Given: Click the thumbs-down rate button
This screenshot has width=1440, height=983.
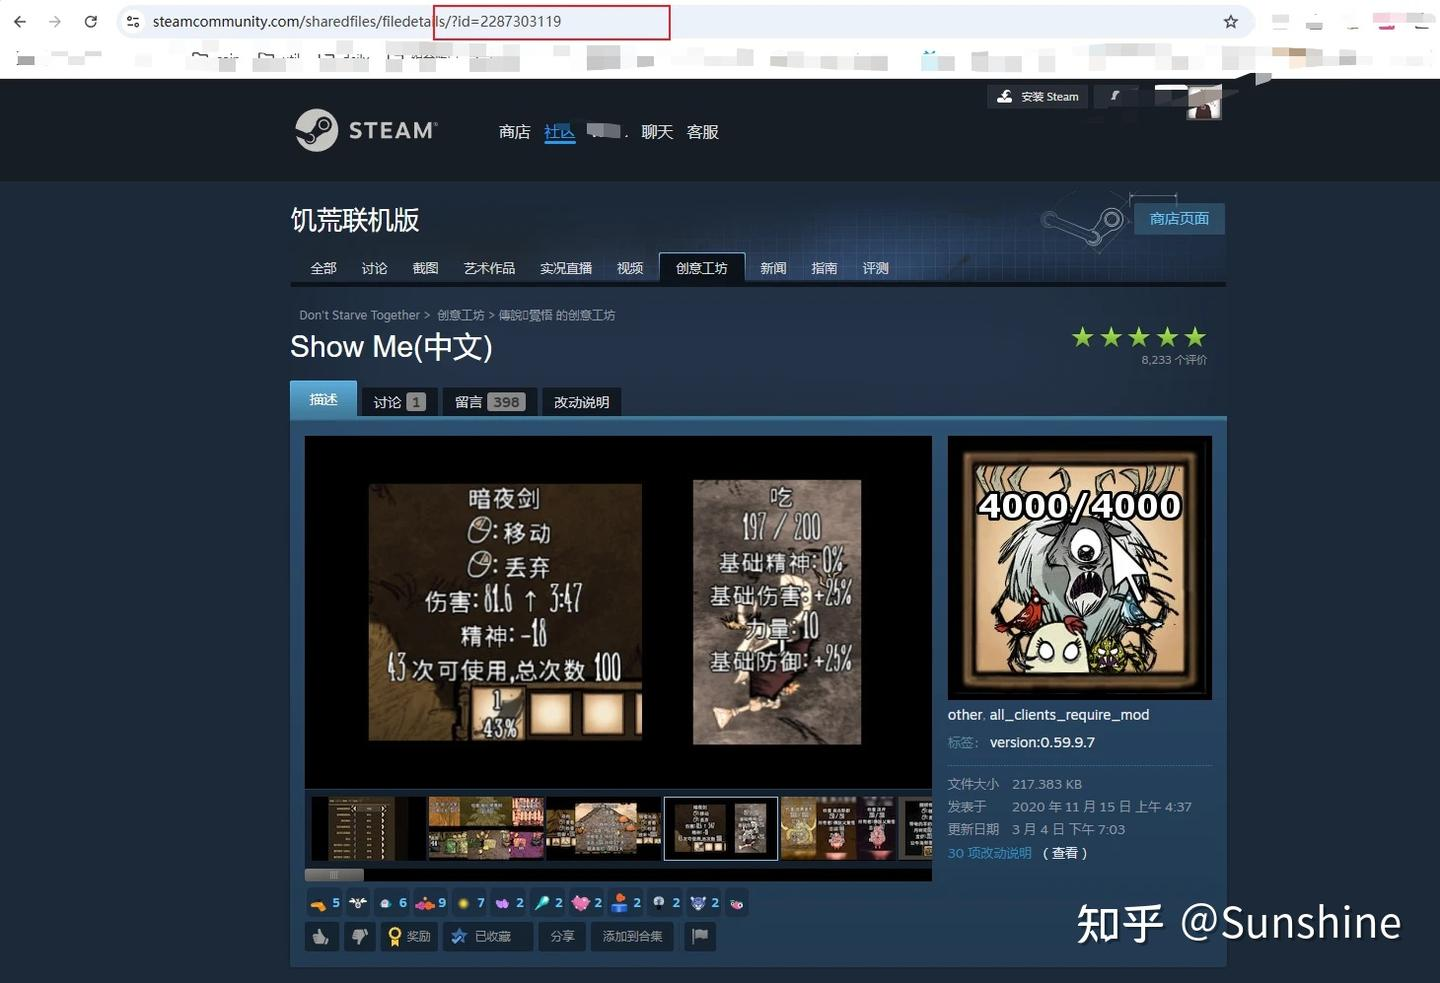Looking at the screenshot, I should pyautogui.click(x=359, y=936).
